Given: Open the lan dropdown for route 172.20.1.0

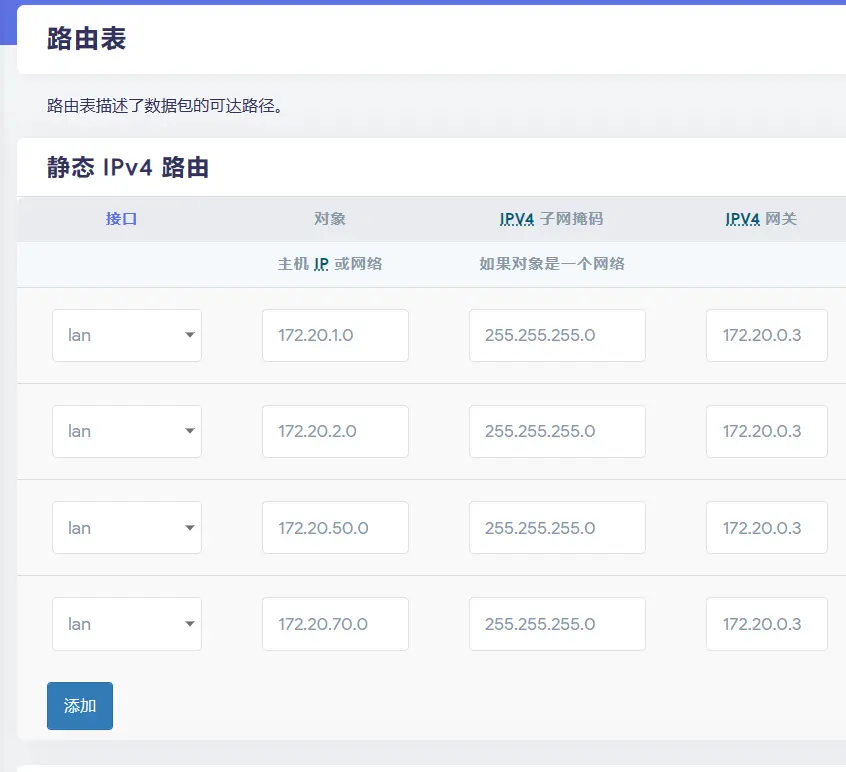Looking at the screenshot, I should (x=127, y=335).
